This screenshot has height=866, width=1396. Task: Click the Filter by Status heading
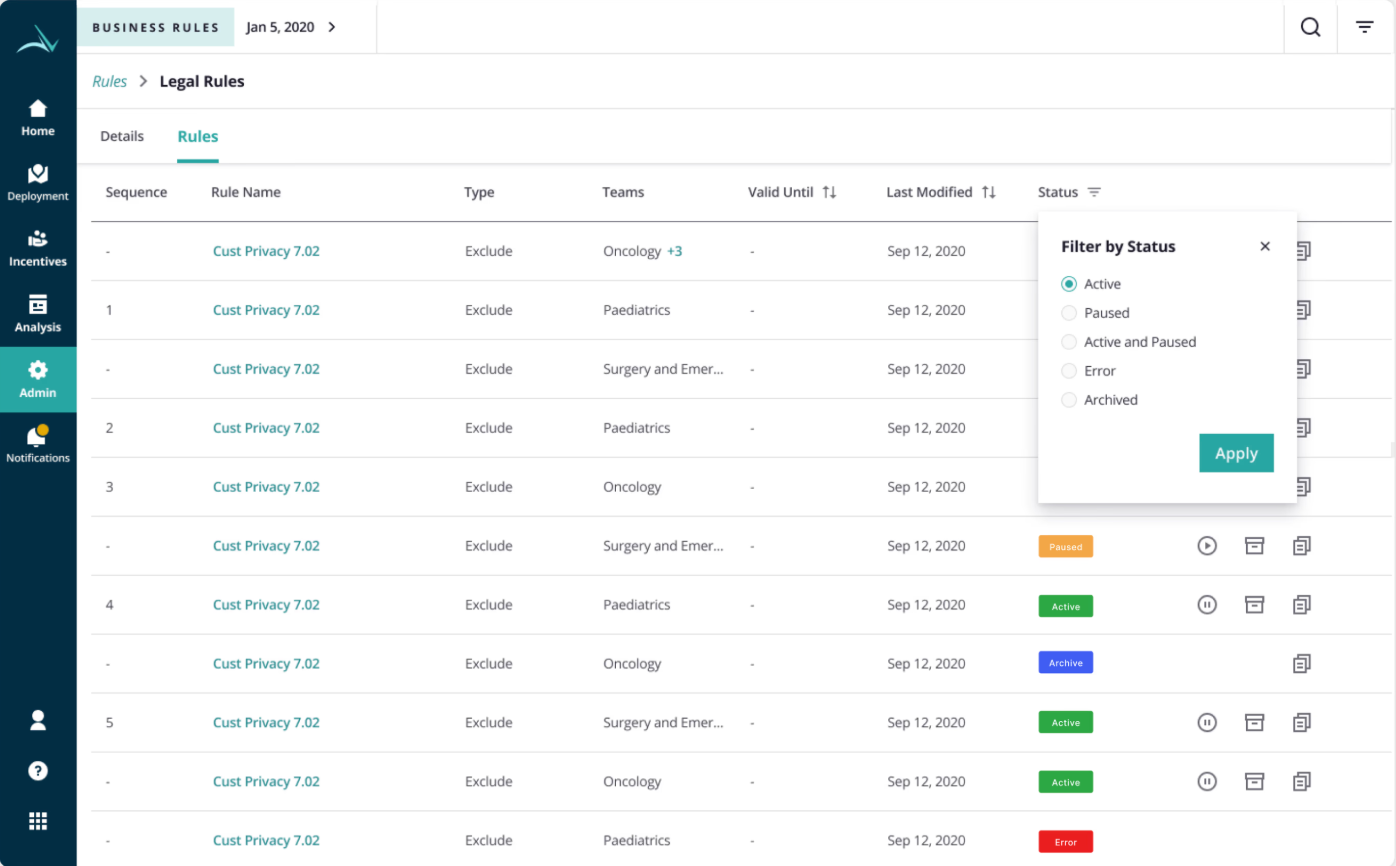(1118, 246)
